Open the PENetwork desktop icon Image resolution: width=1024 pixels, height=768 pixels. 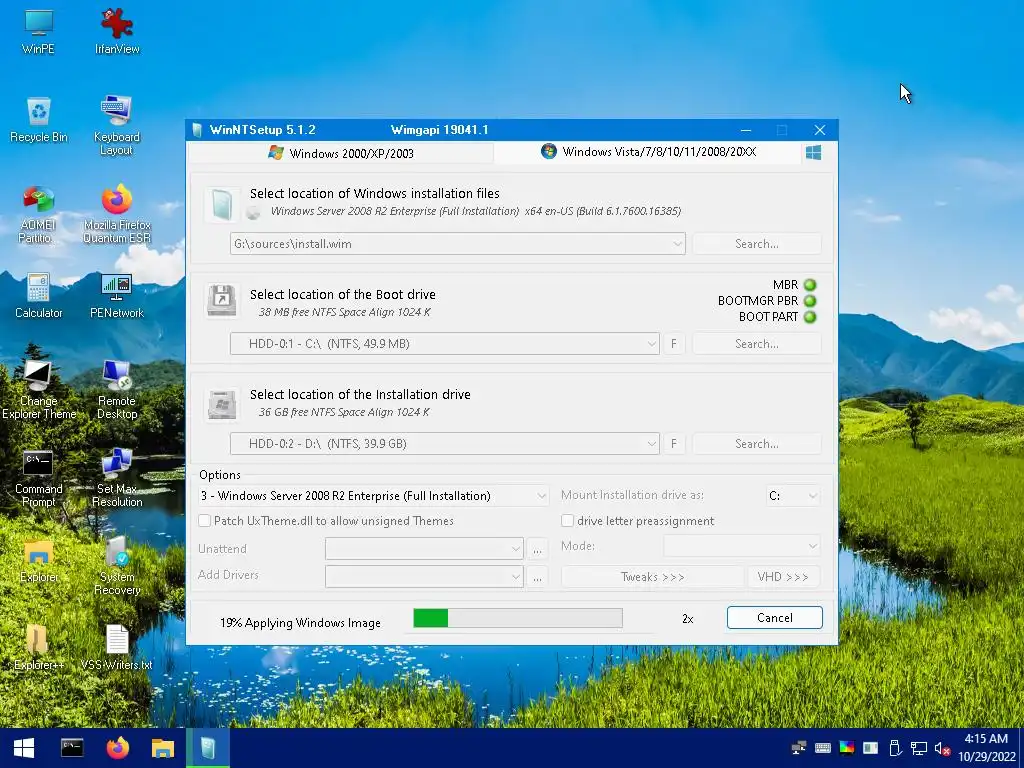(x=117, y=296)
